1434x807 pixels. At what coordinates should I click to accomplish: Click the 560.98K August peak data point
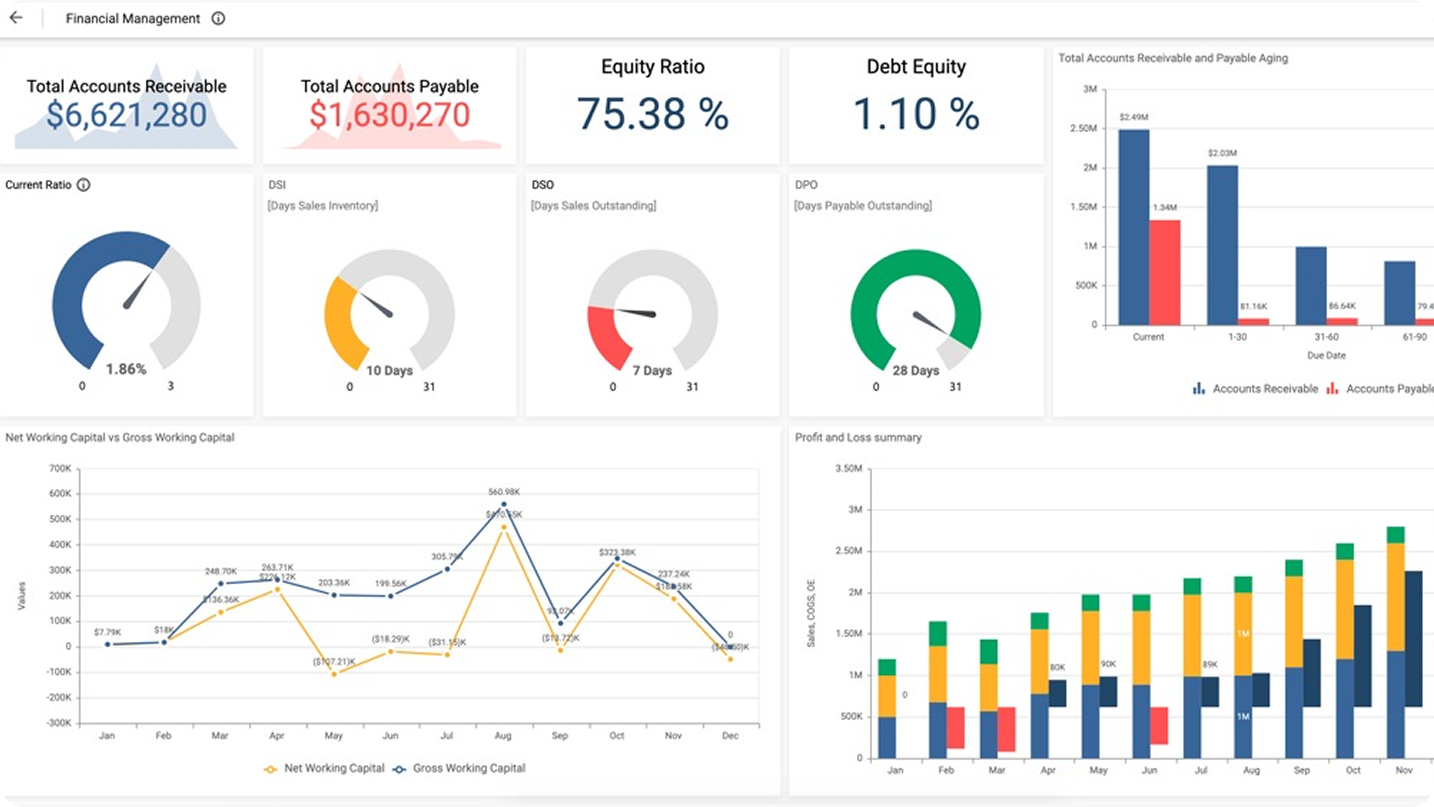click(504, 505)
